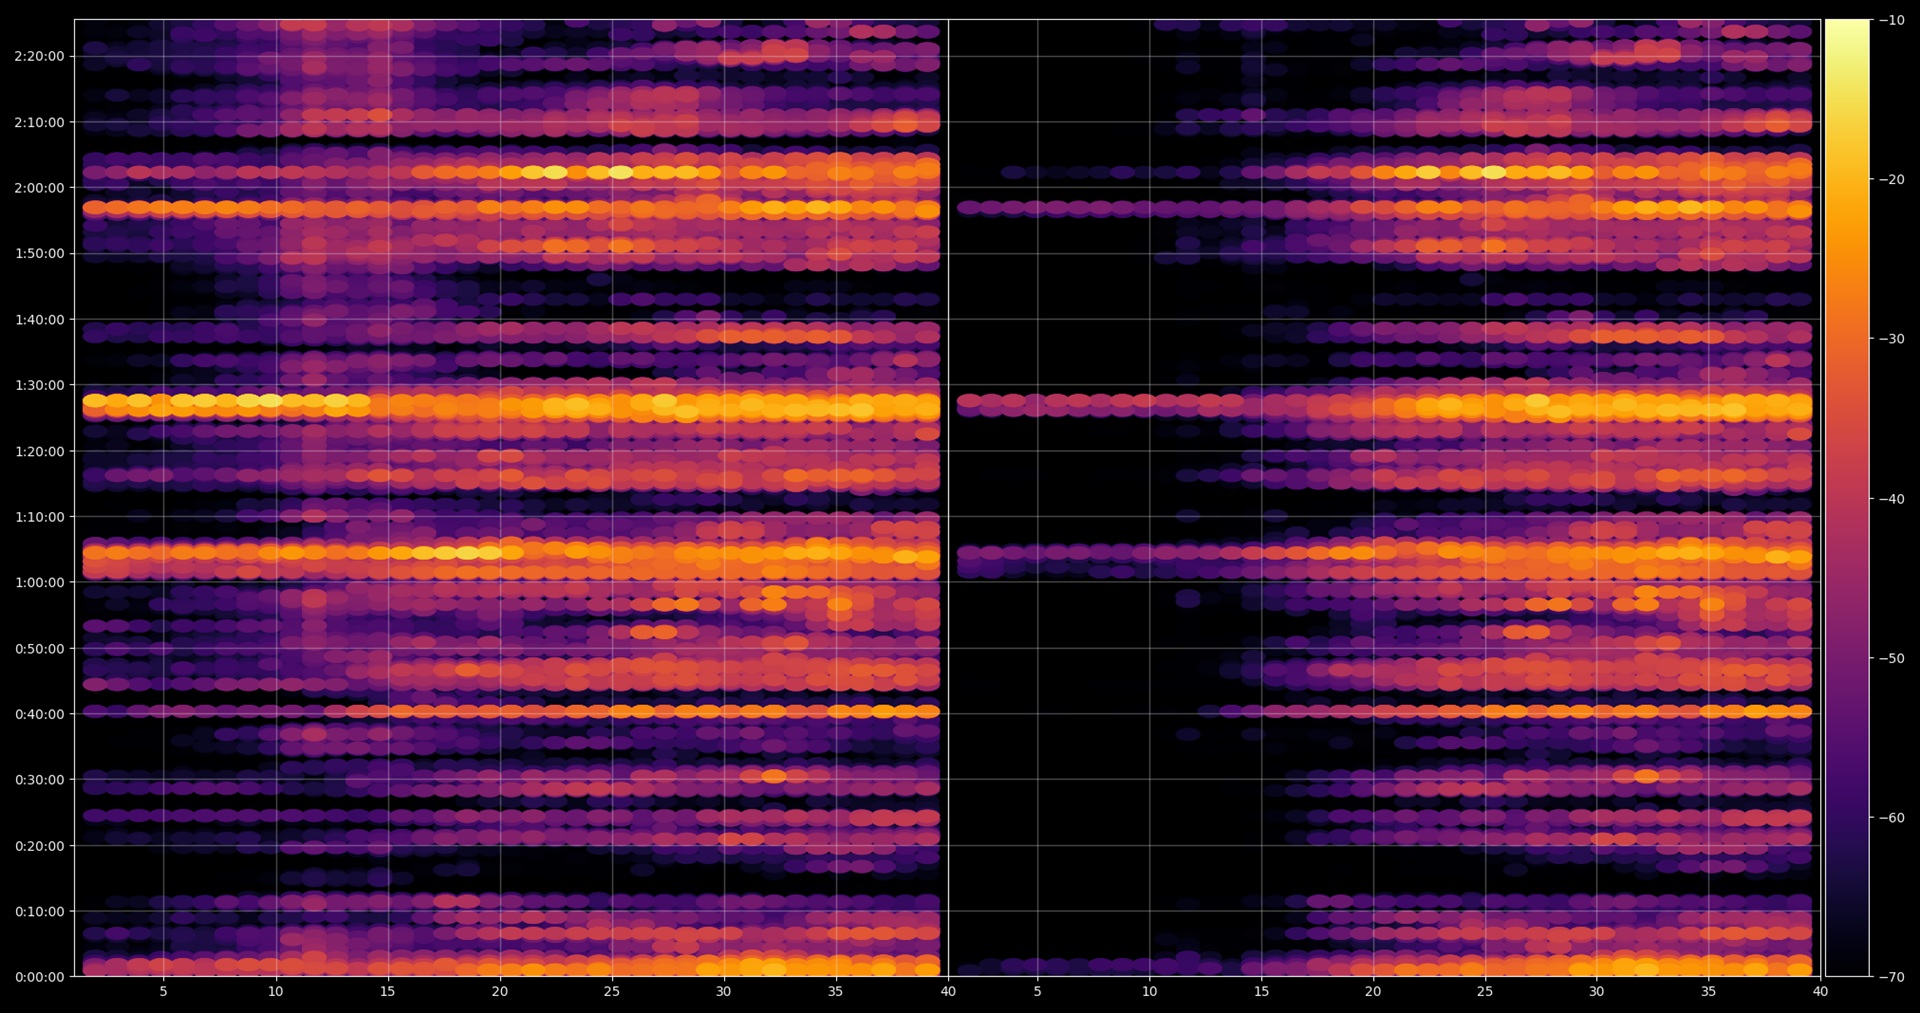Select the 2:00:00 time label
1920x1013 pixels.
39,188
